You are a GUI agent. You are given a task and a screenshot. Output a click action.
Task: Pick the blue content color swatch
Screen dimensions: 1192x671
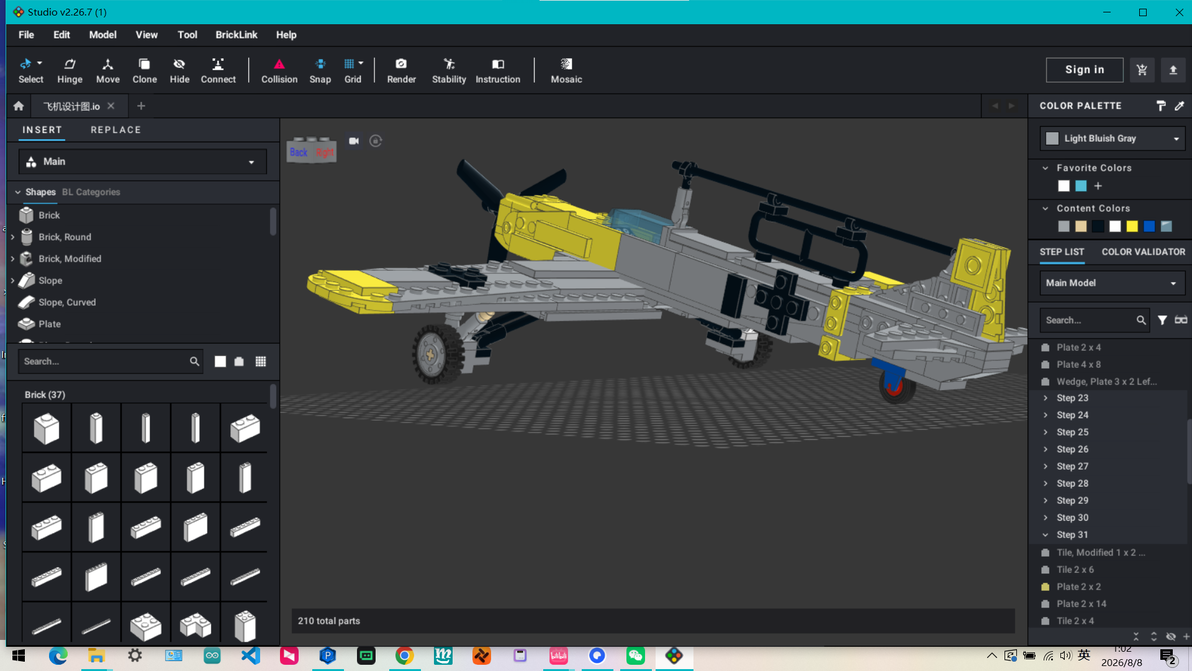pyautogui.click(x=1149, y=226)
